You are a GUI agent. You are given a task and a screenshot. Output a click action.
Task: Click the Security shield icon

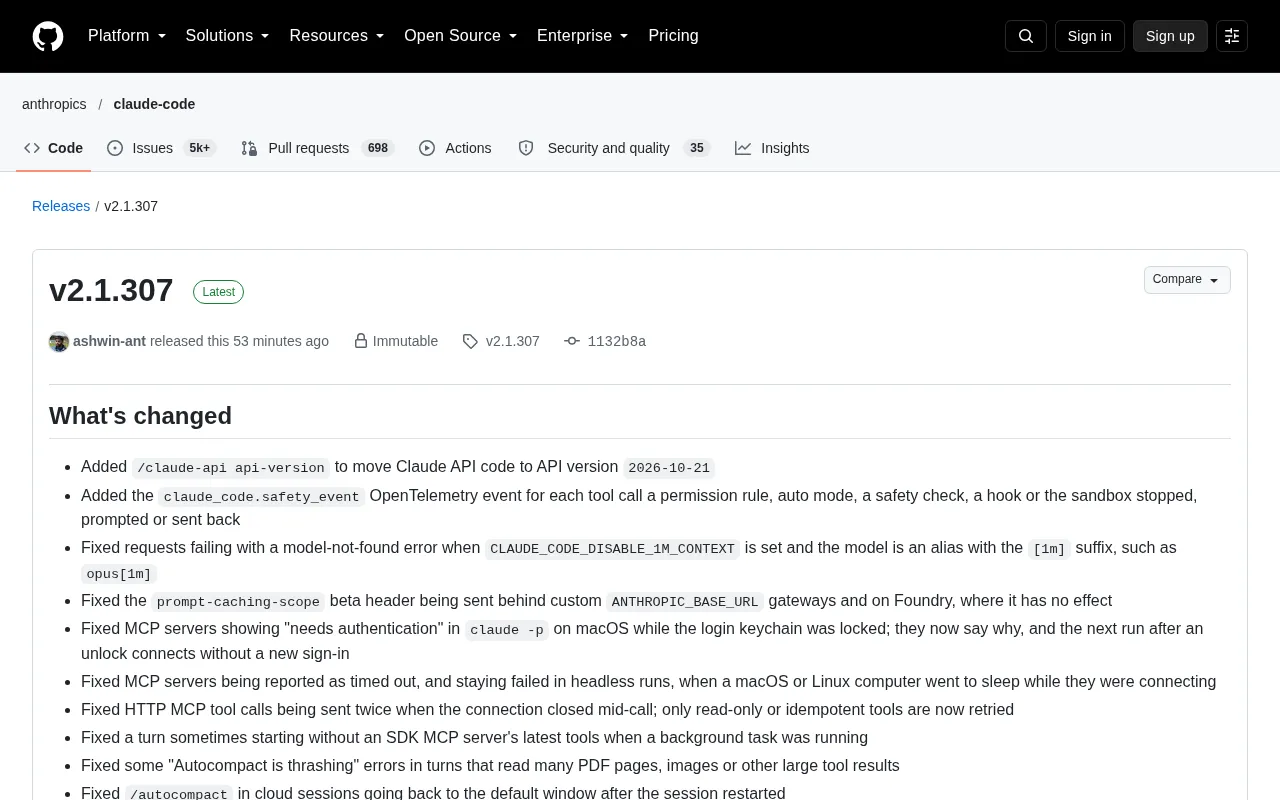click(526, 148)
